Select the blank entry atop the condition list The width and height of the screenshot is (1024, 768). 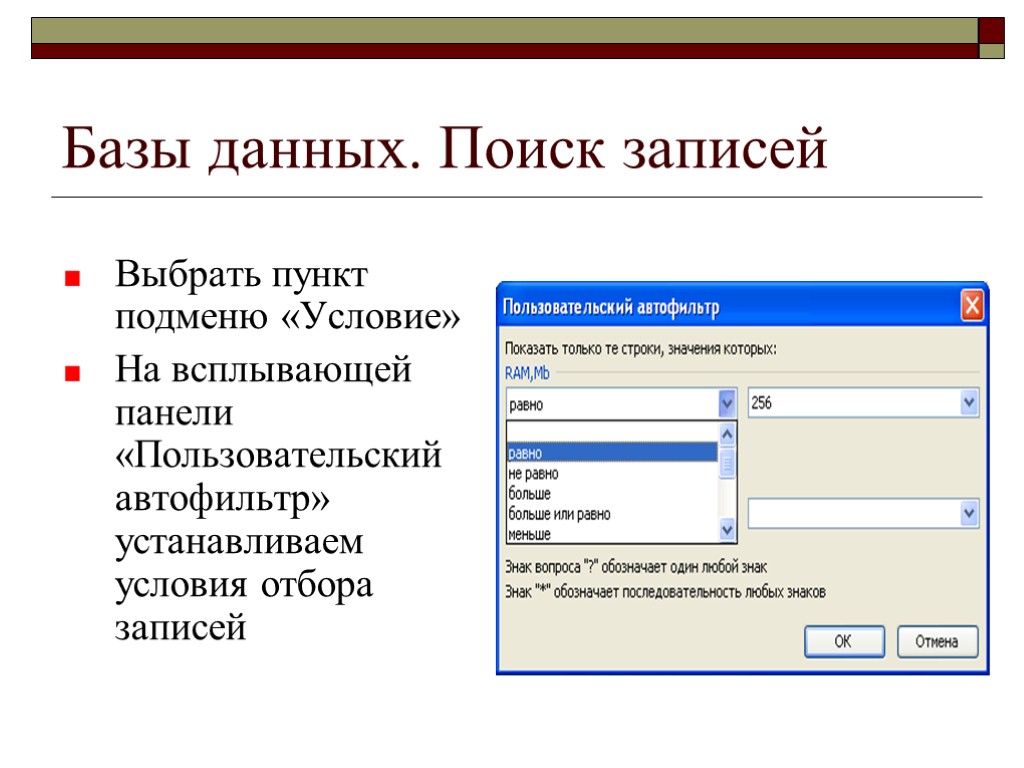[x=612, y=432]
